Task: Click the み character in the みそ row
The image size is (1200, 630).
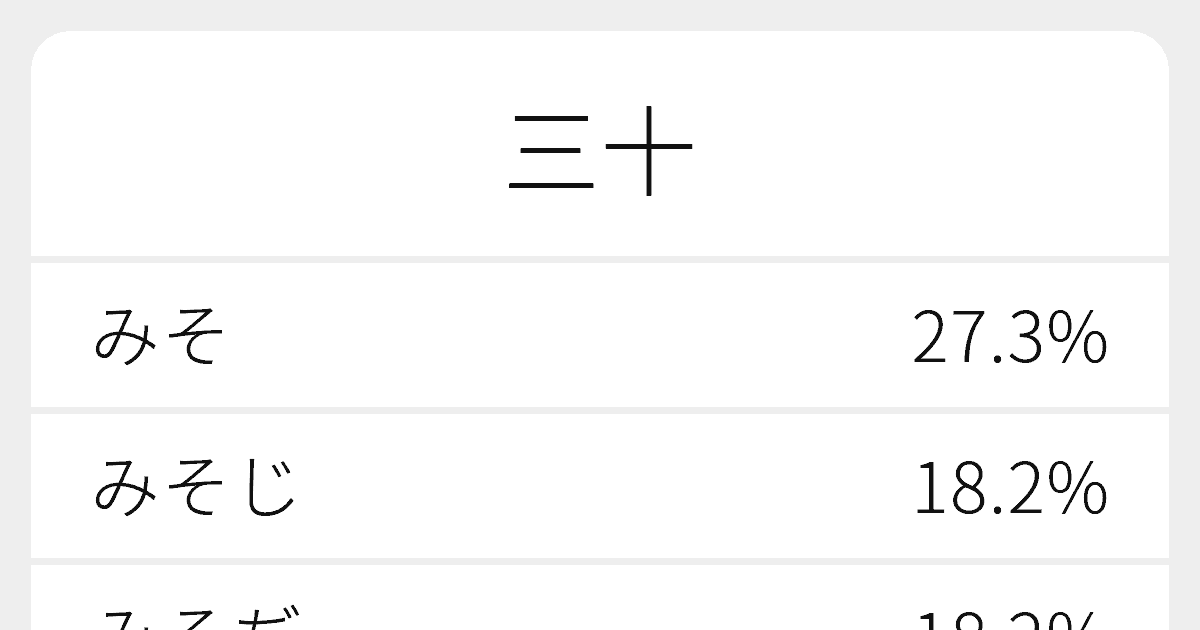Action: 127,337
